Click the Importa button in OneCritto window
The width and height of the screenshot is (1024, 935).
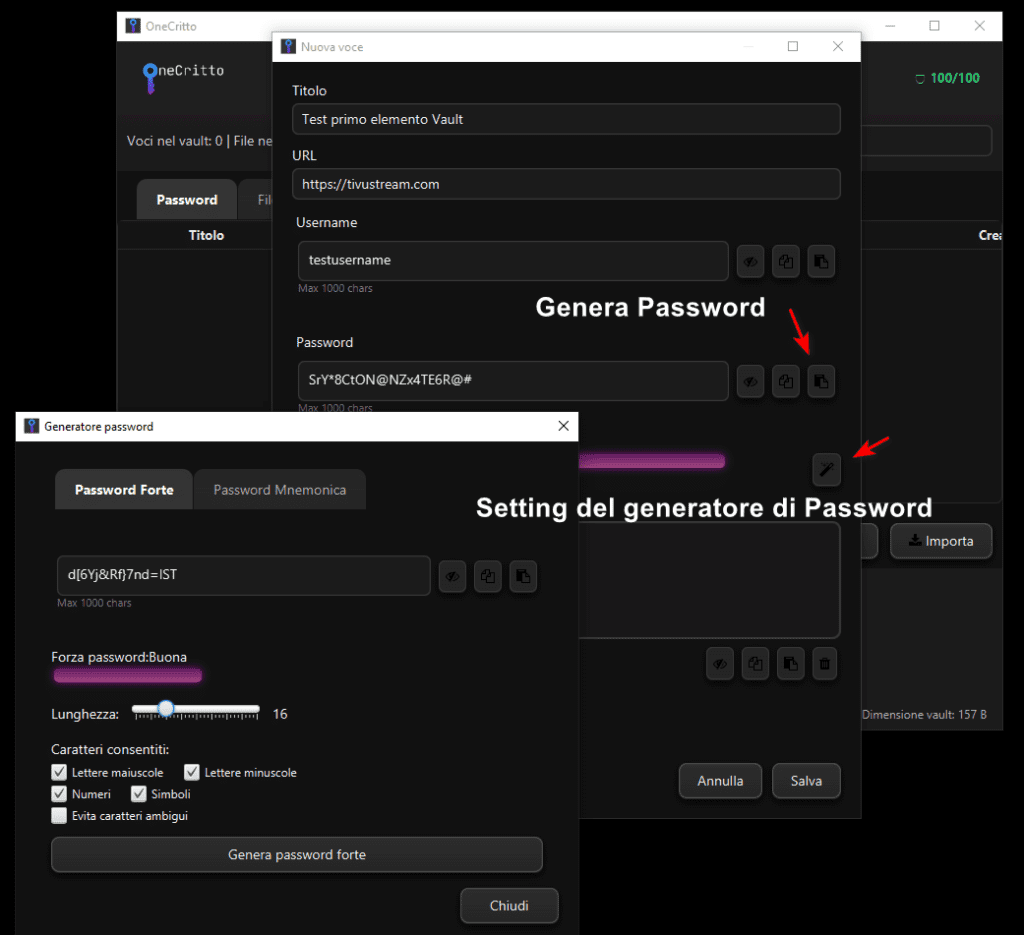pos(941,541)
